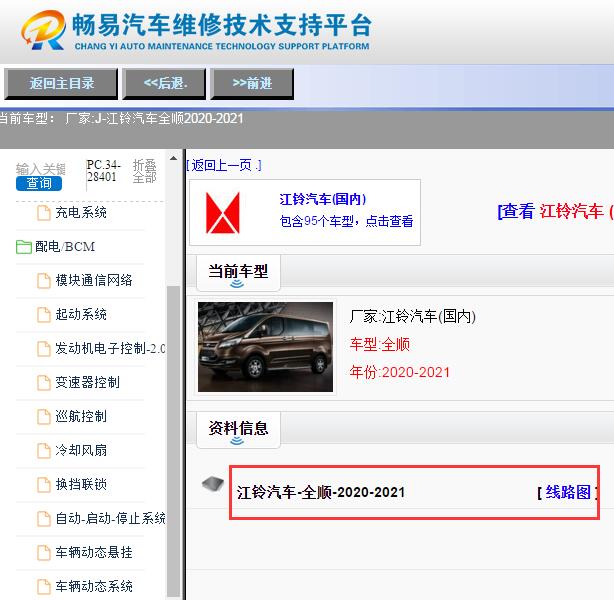The width and height of the screenshot is (614, 600).
Task: Go forward with the >>前进 button
Action: click(252, 83)
